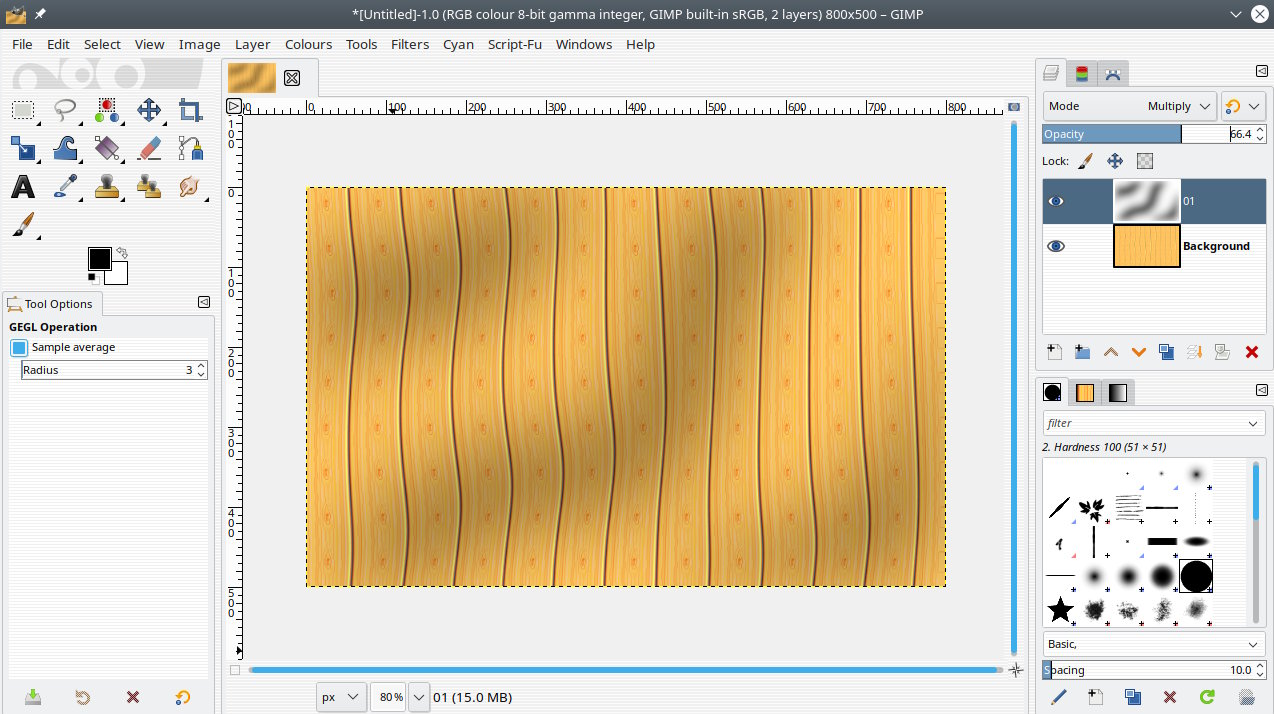Select the Rectangle Select tool

click(23, 110)
